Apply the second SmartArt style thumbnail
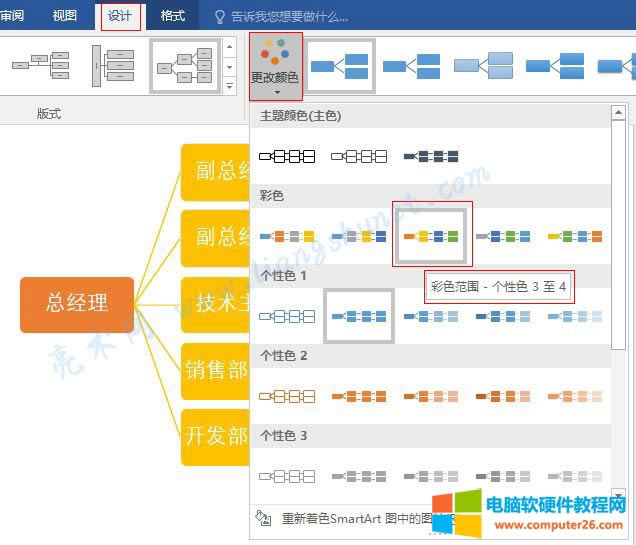636x545 pixels. (x=412, y=66)
